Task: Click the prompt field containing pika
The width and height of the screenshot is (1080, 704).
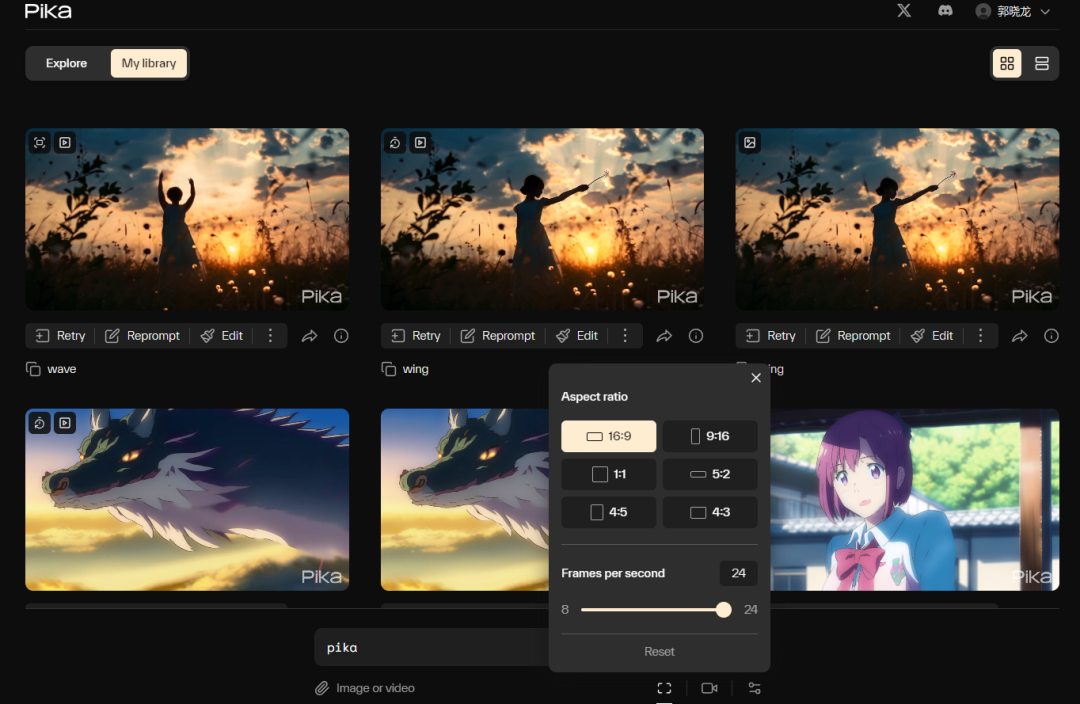Action: [x=432, y=647]
